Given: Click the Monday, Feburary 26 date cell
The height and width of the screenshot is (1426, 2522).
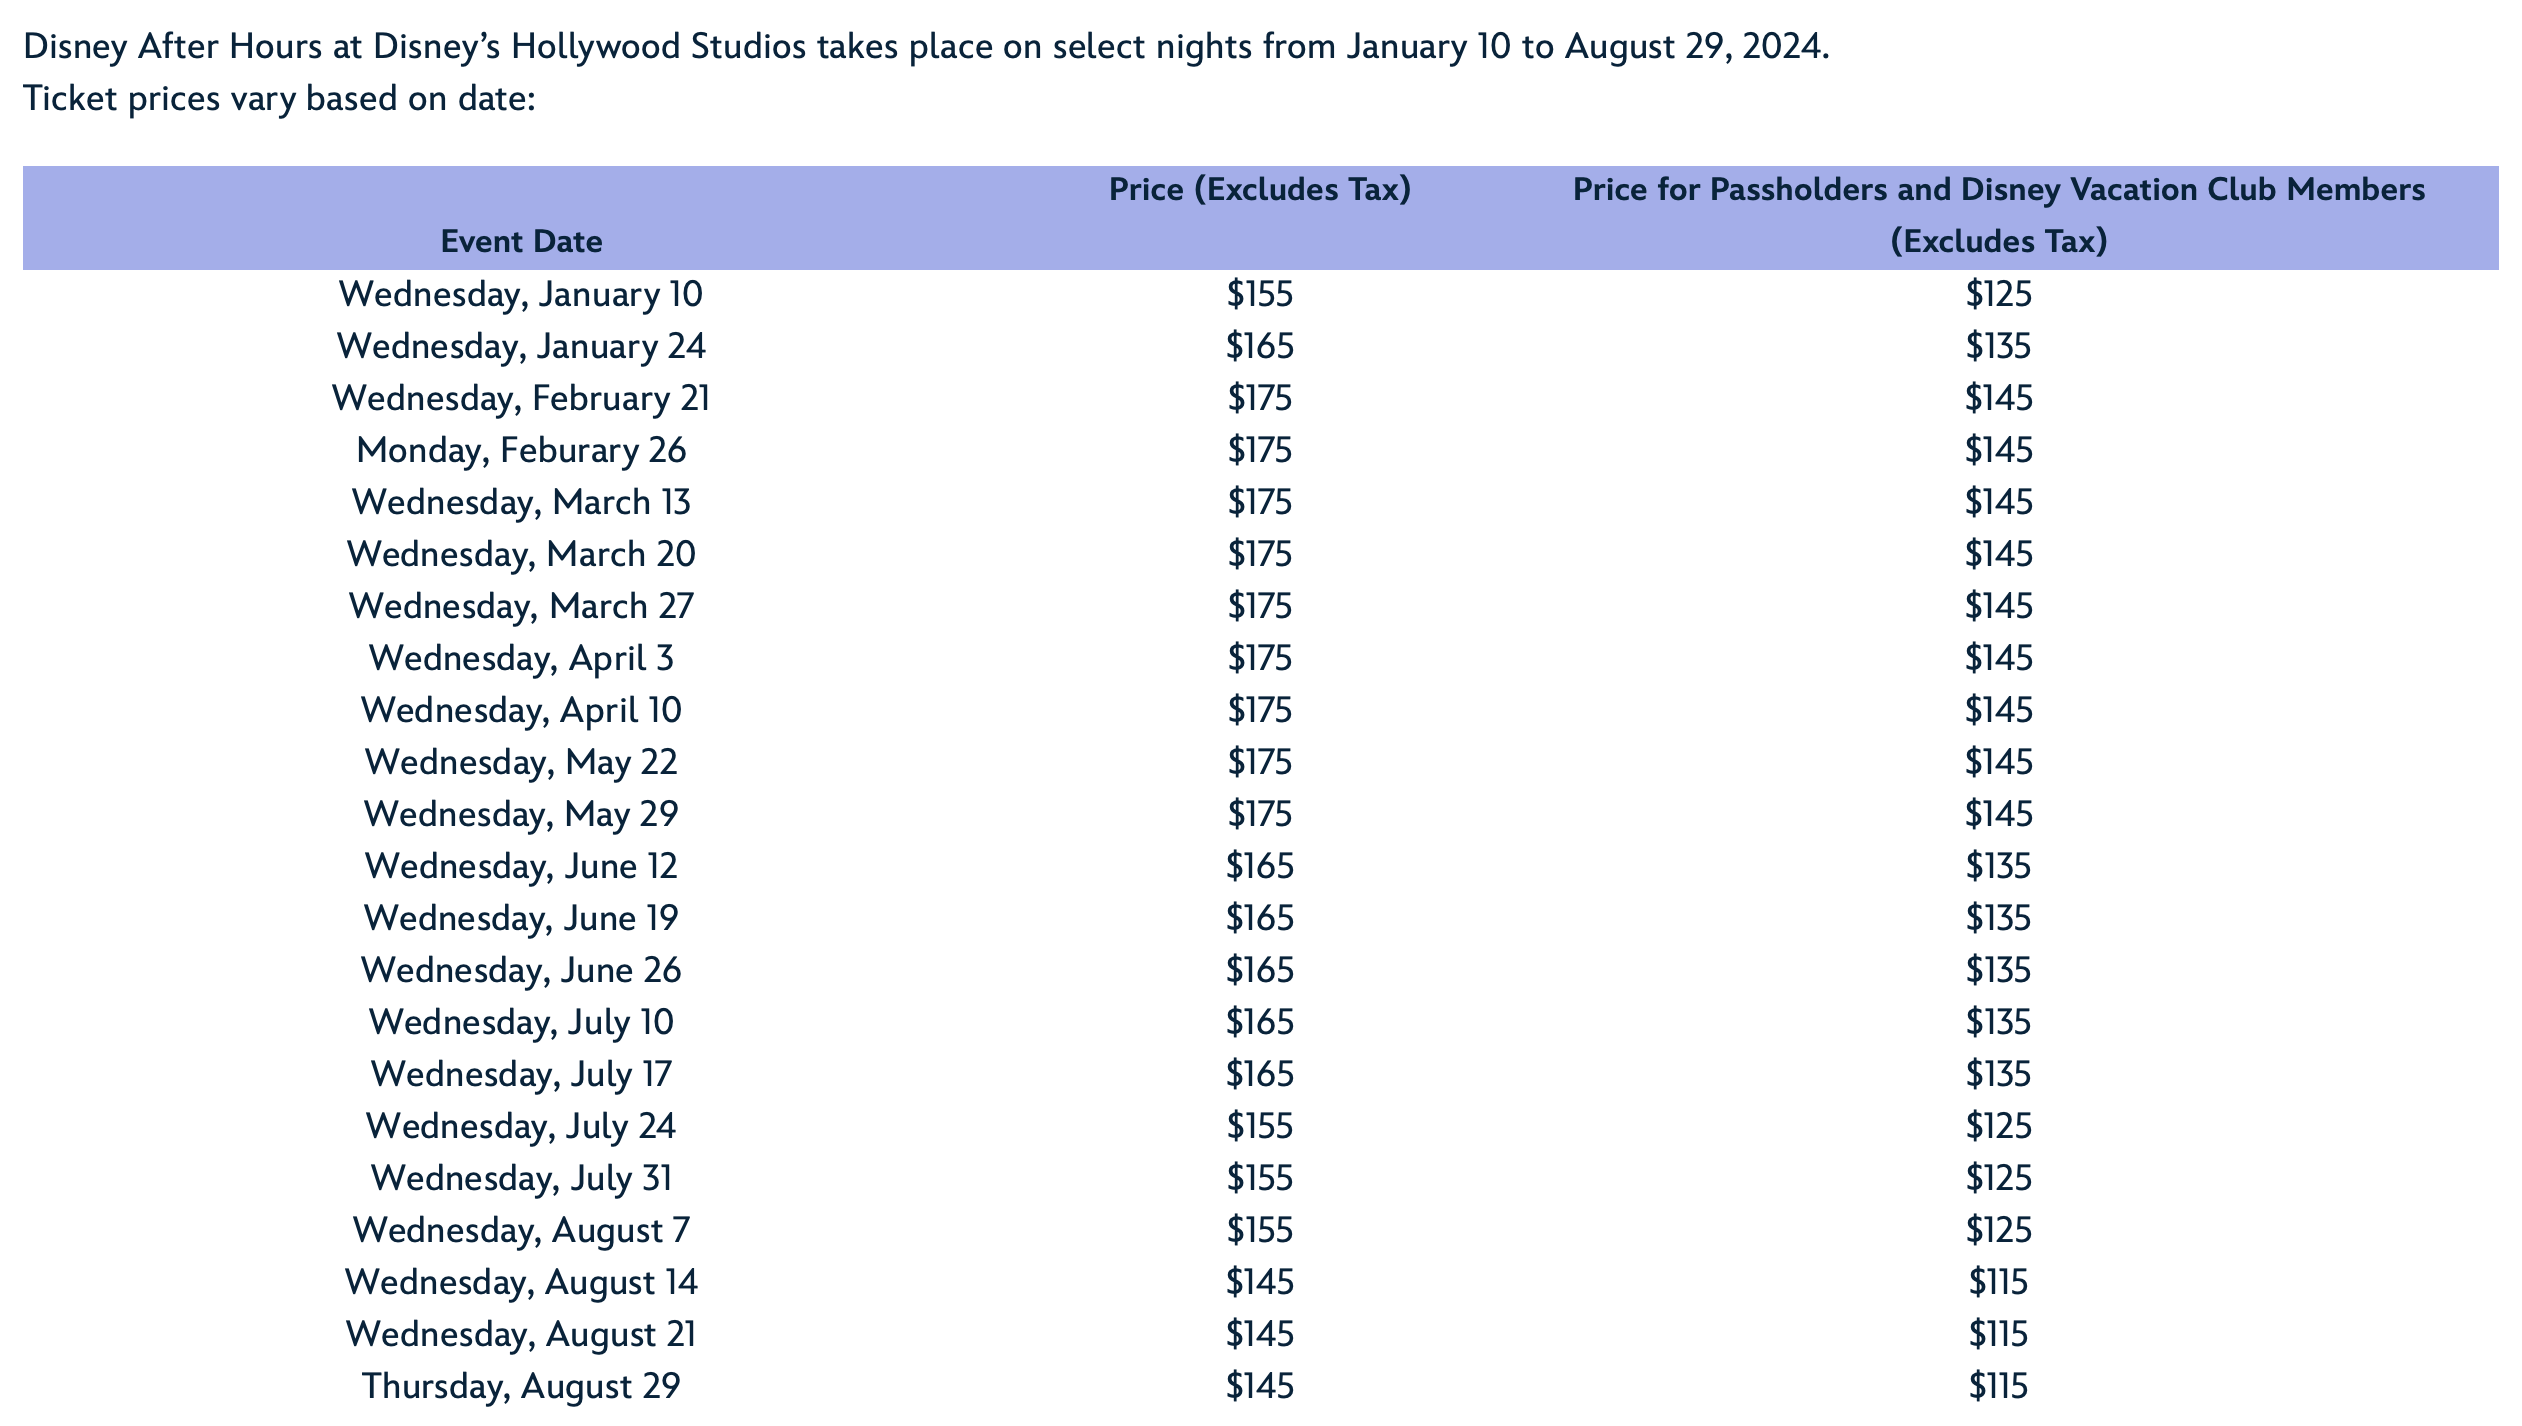Looking at the screenshot, I should [521, 450].
